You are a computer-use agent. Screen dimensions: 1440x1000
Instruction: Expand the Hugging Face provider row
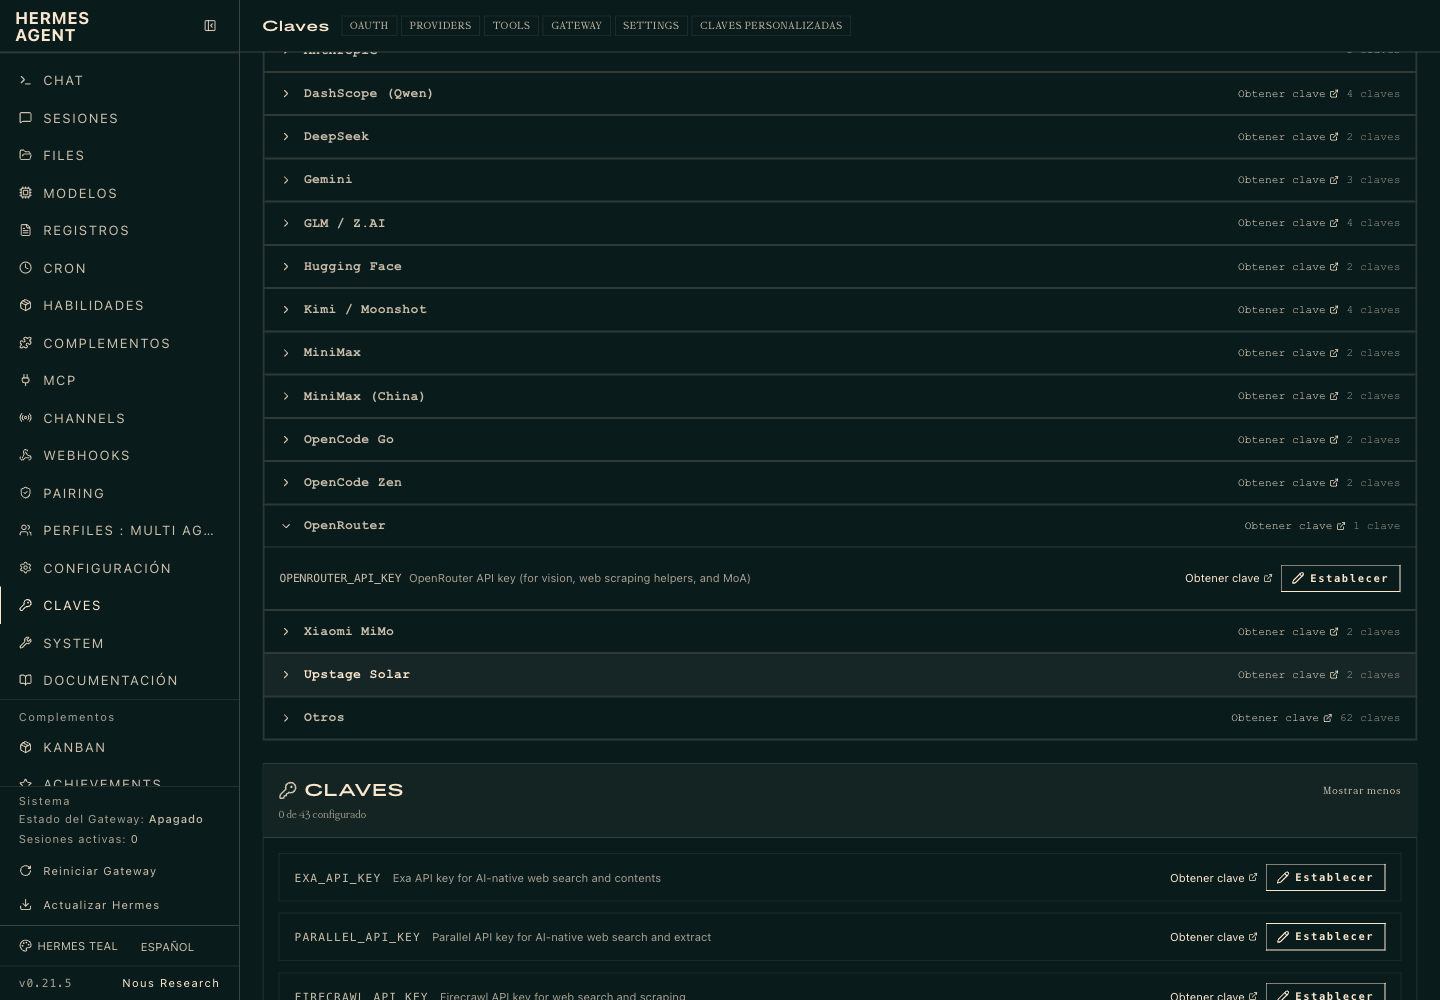839,266
